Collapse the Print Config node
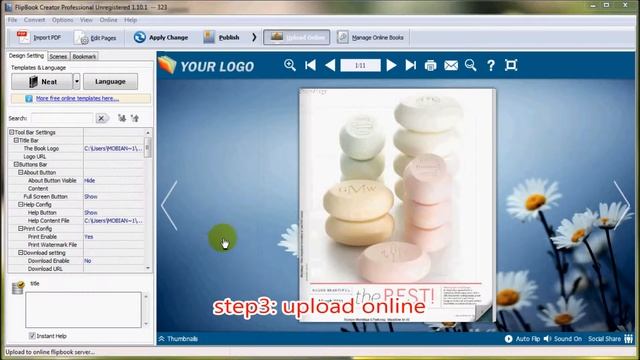Viewport: 640px width, 360px height. (x=20, y=229)
